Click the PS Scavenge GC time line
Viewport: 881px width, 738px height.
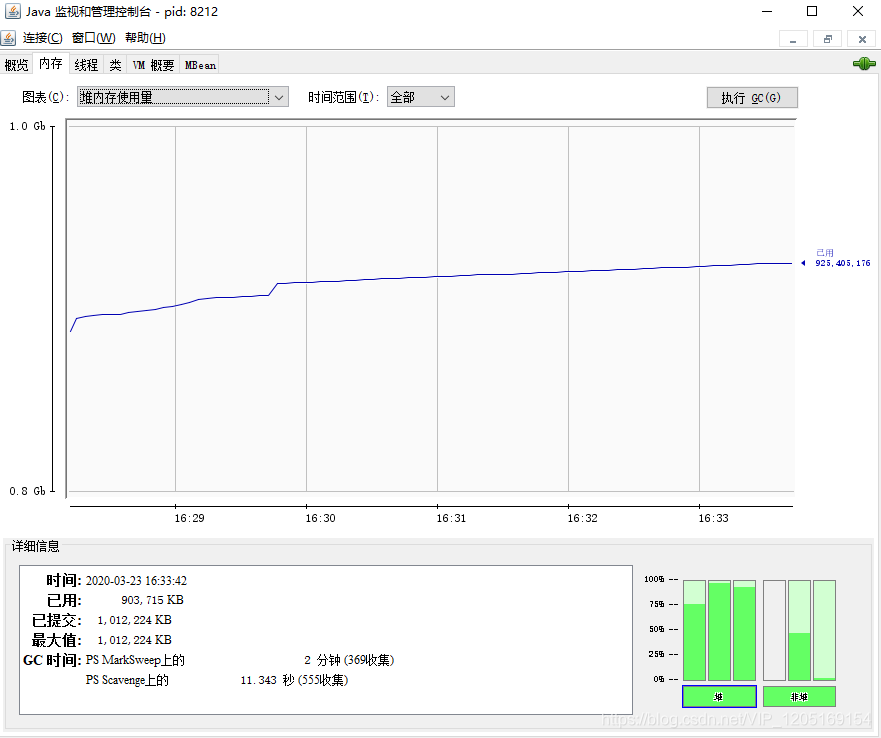217,680
